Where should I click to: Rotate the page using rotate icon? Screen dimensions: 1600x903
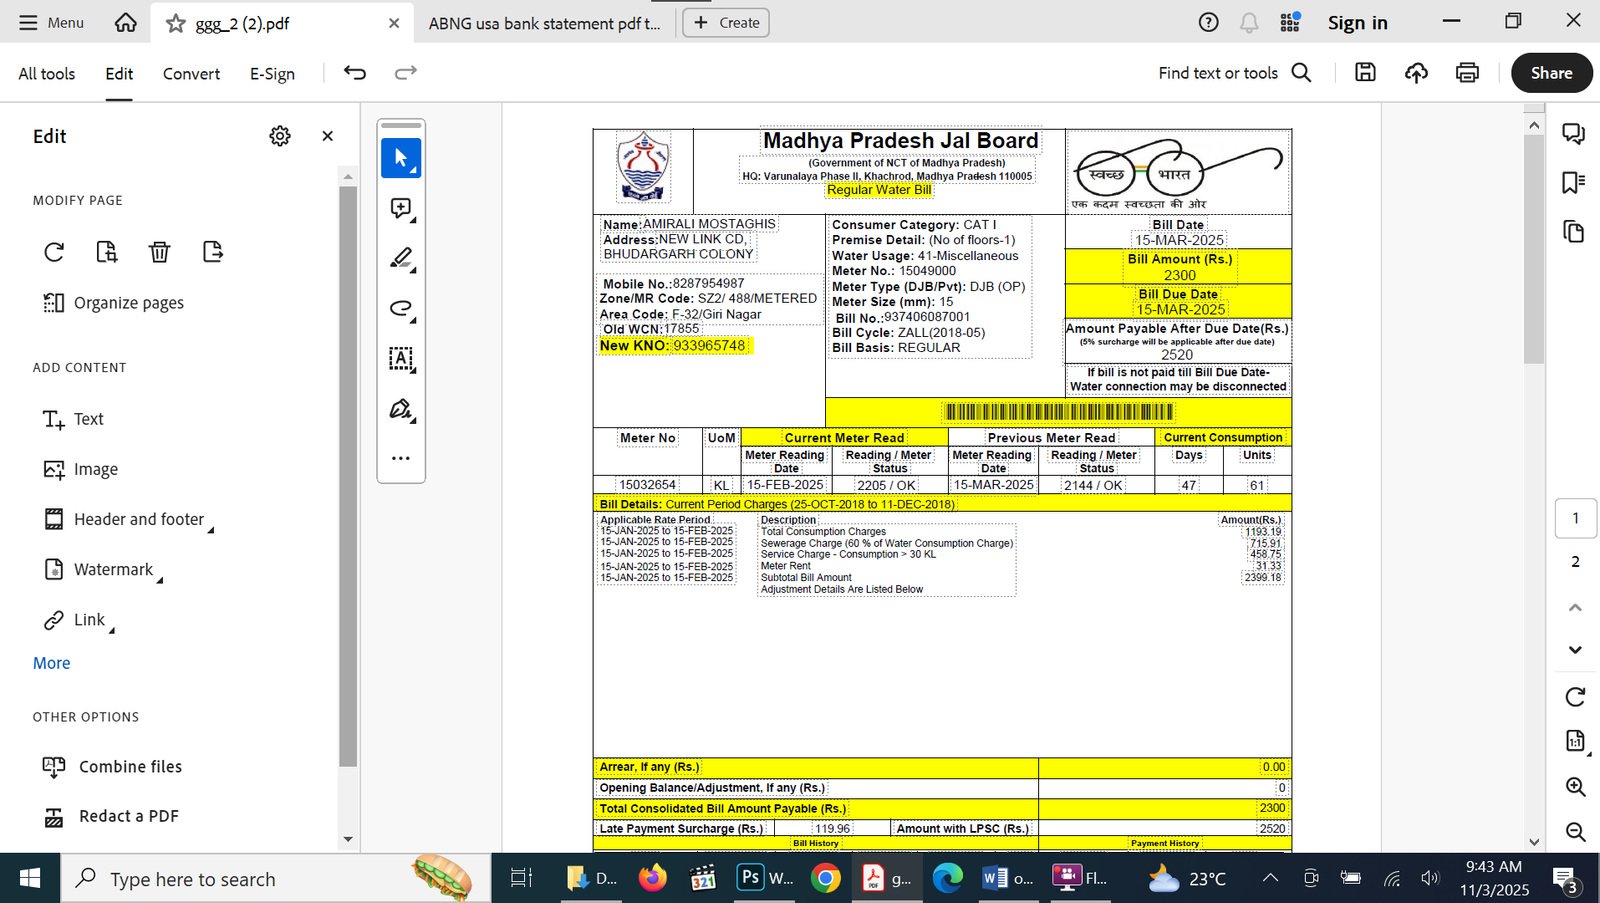53,252
